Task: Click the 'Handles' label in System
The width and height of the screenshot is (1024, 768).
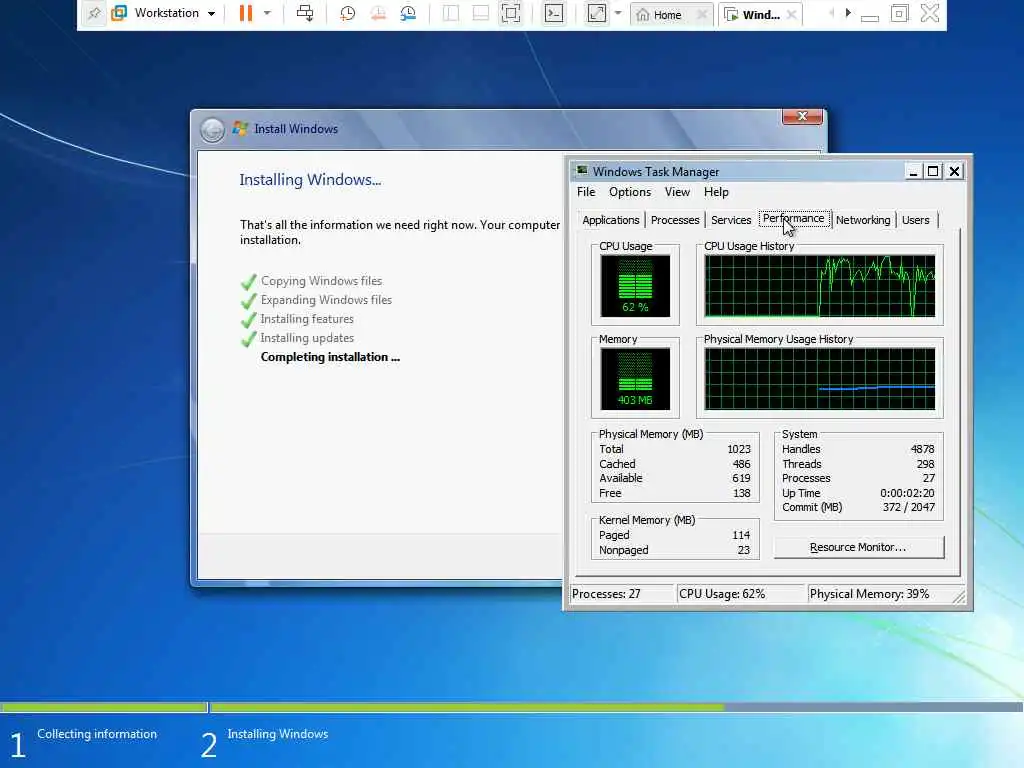Action: (x=801, y=449)
